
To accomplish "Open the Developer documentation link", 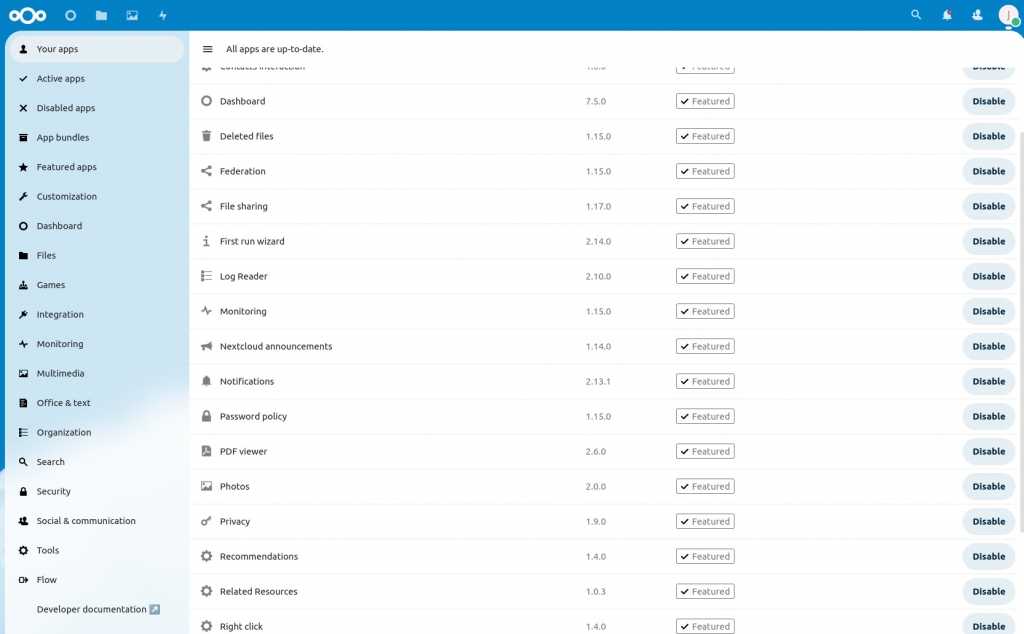I will pyautogui.click(x=92, y=609).
